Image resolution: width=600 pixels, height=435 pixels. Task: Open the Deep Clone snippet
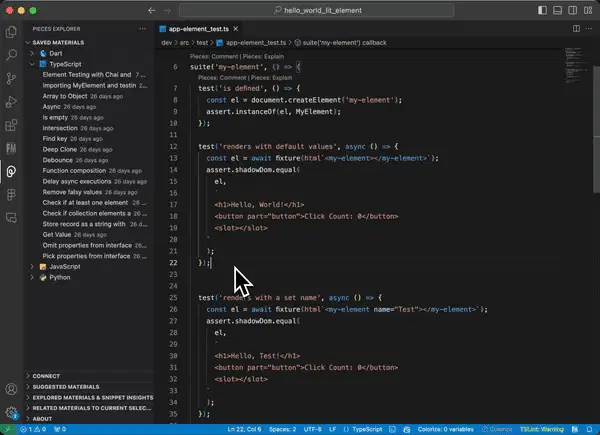click(60, 149)
